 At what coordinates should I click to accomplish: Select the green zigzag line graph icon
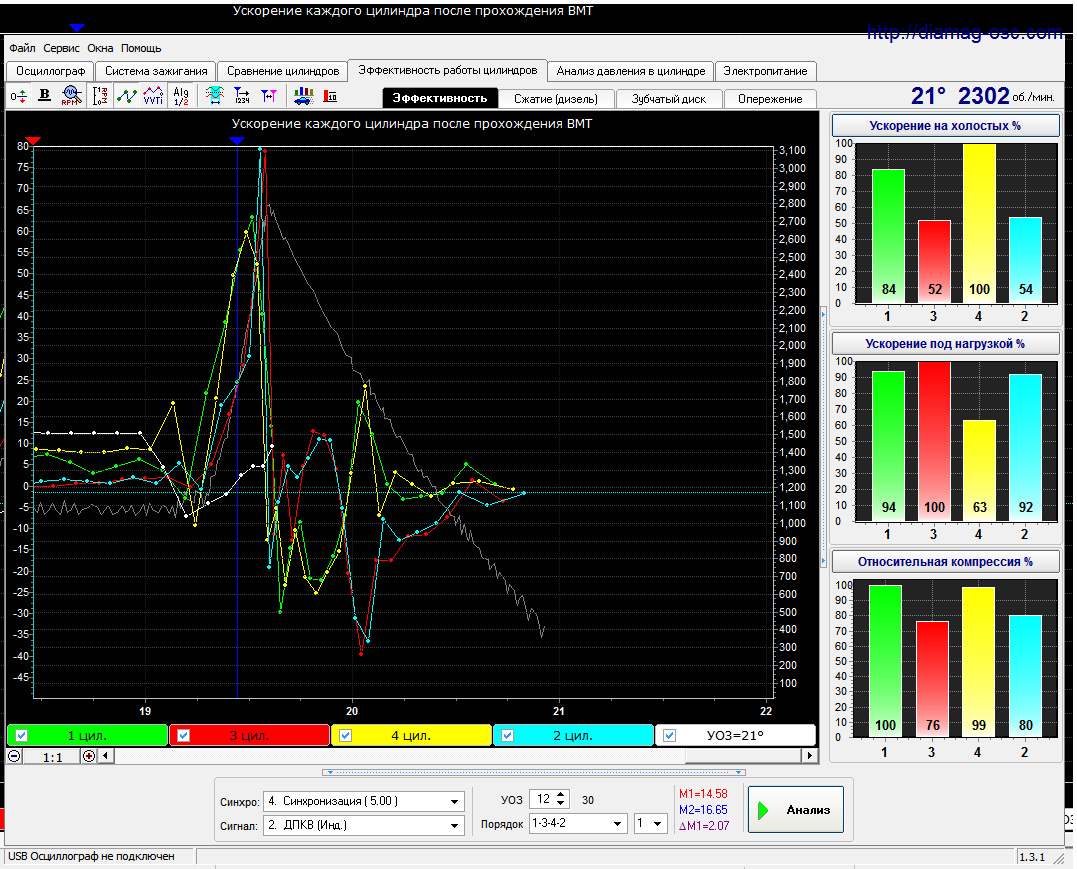coord(126,95)
